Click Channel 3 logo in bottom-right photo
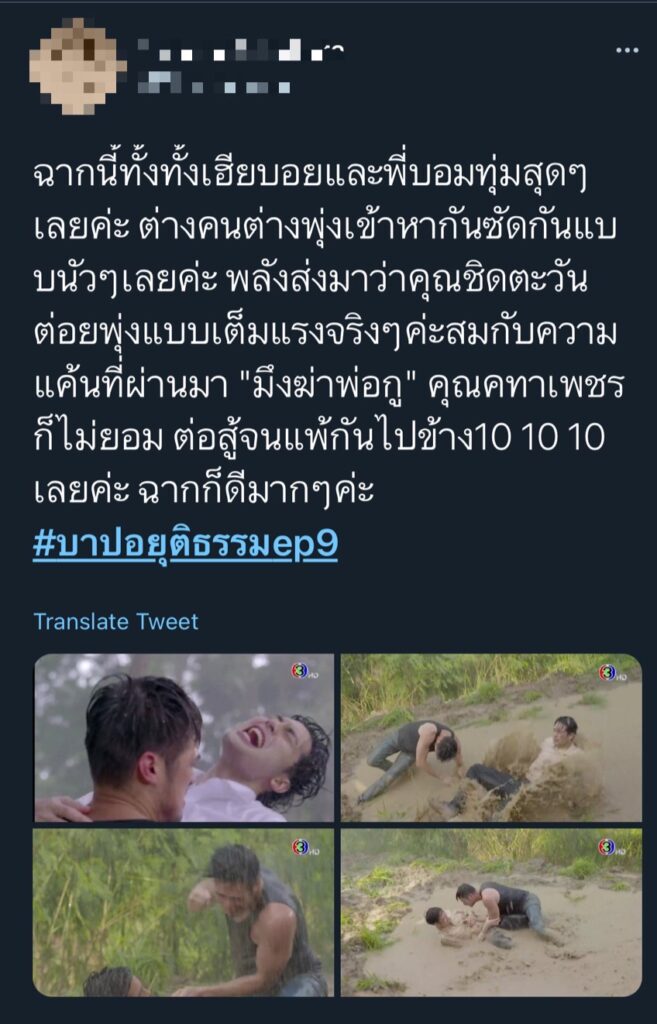The image size is (657, 1024). [x=611, y=848]
